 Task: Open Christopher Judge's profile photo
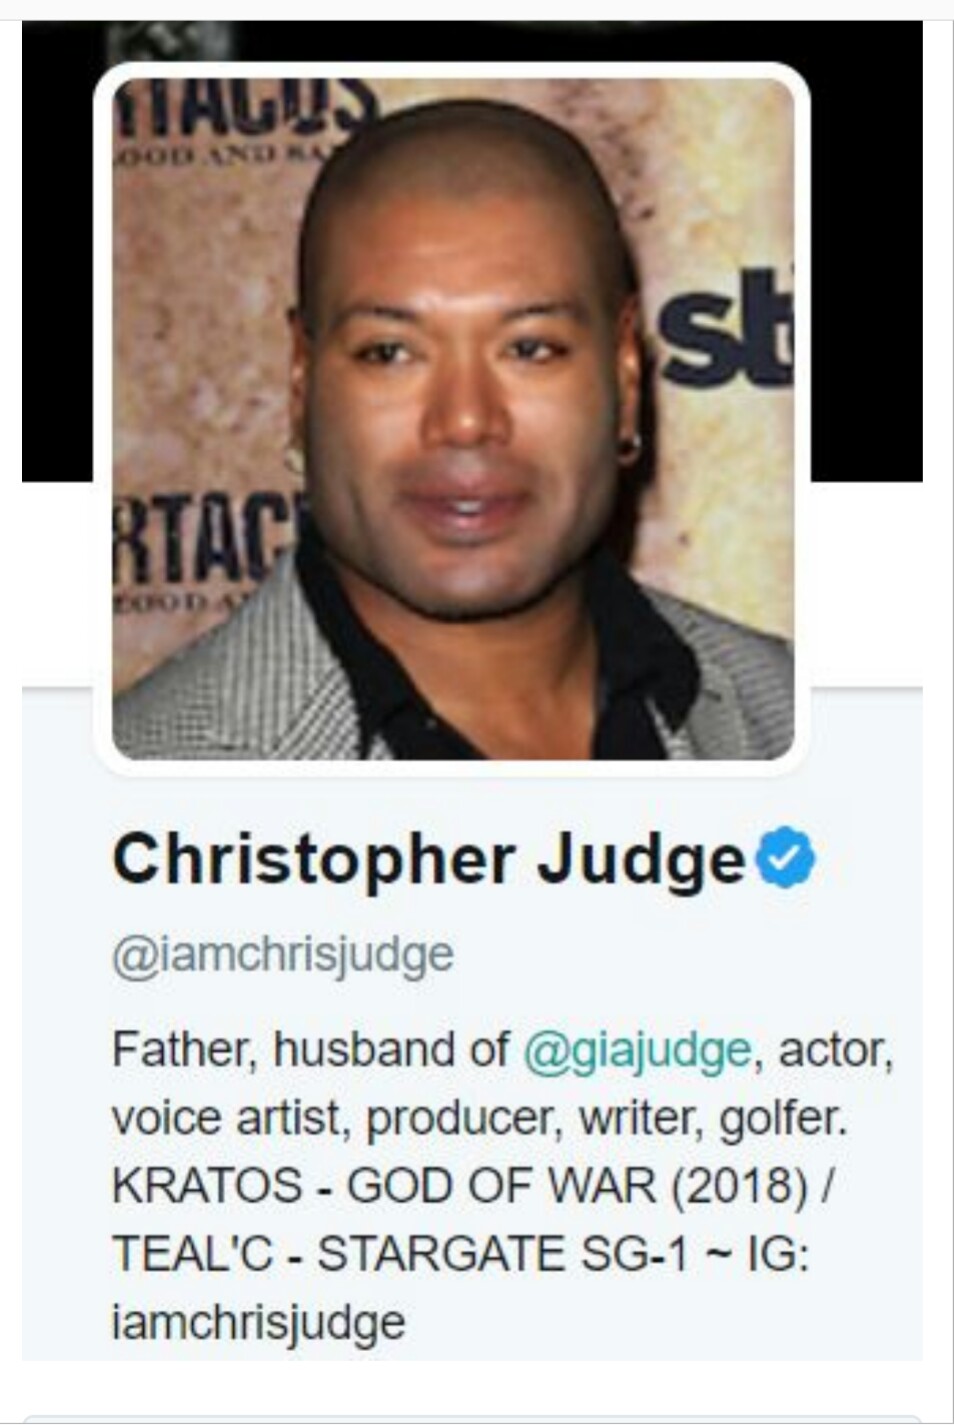point(453,419)
